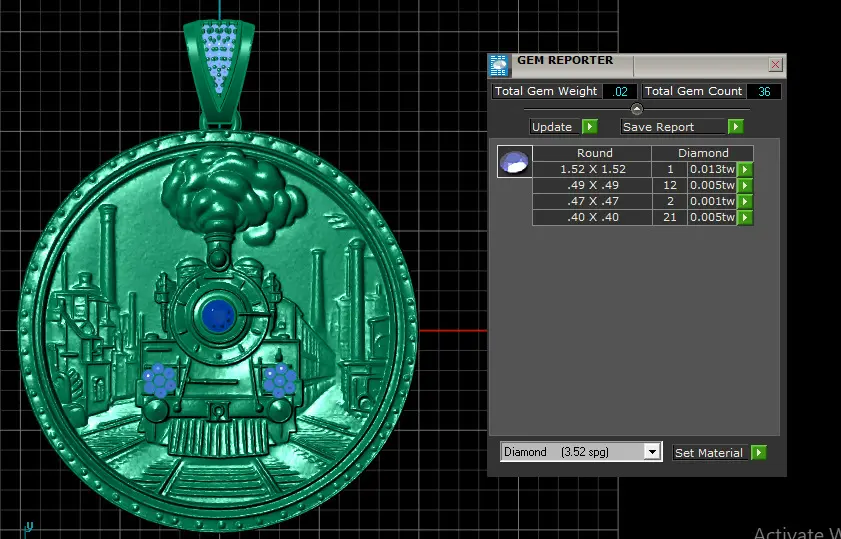This screenshot has width=841, height=539.
Task: Click the Total Gem Count value 36
Action: click(x=764, y=91)
